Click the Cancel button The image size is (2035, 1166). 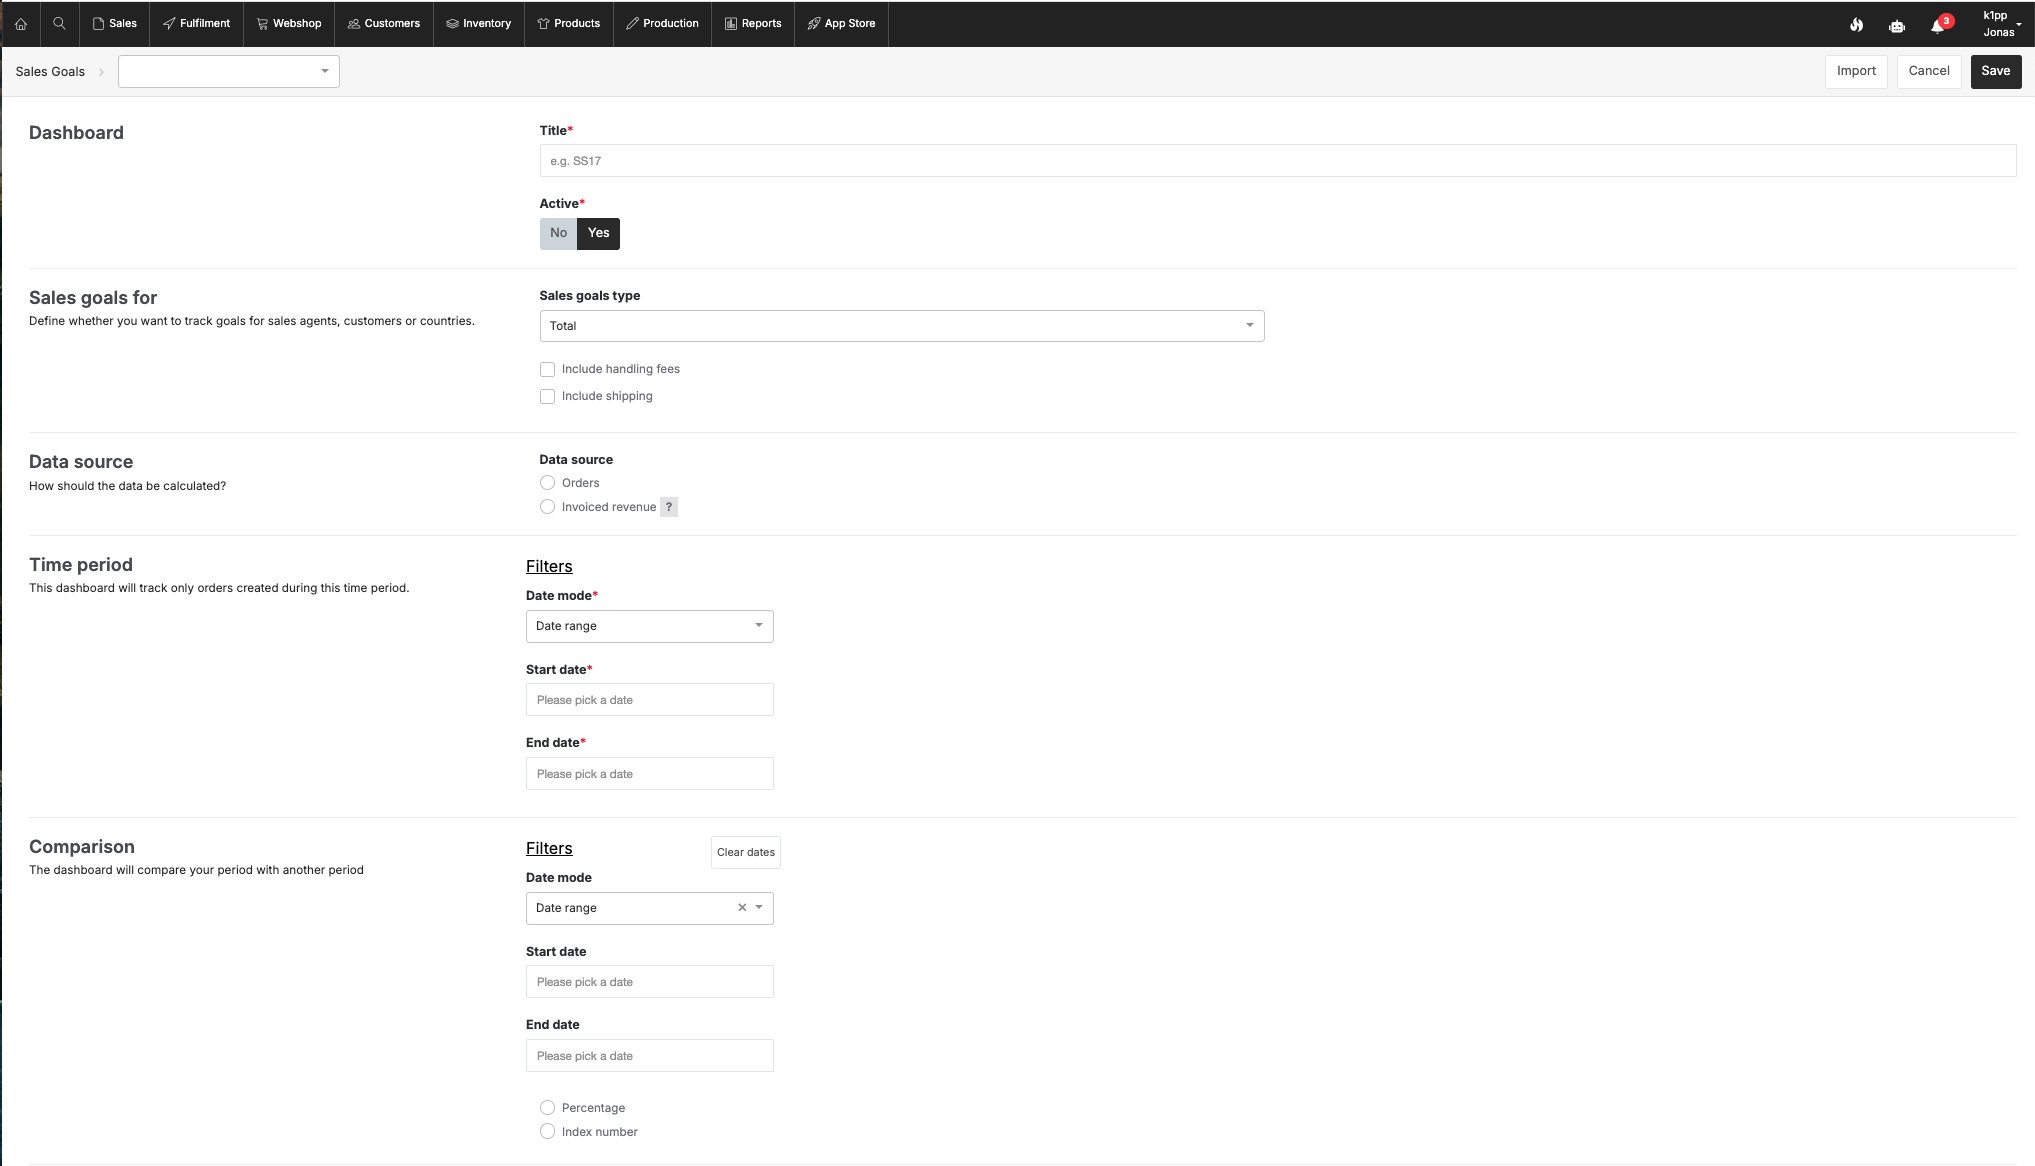point(1929,71)
